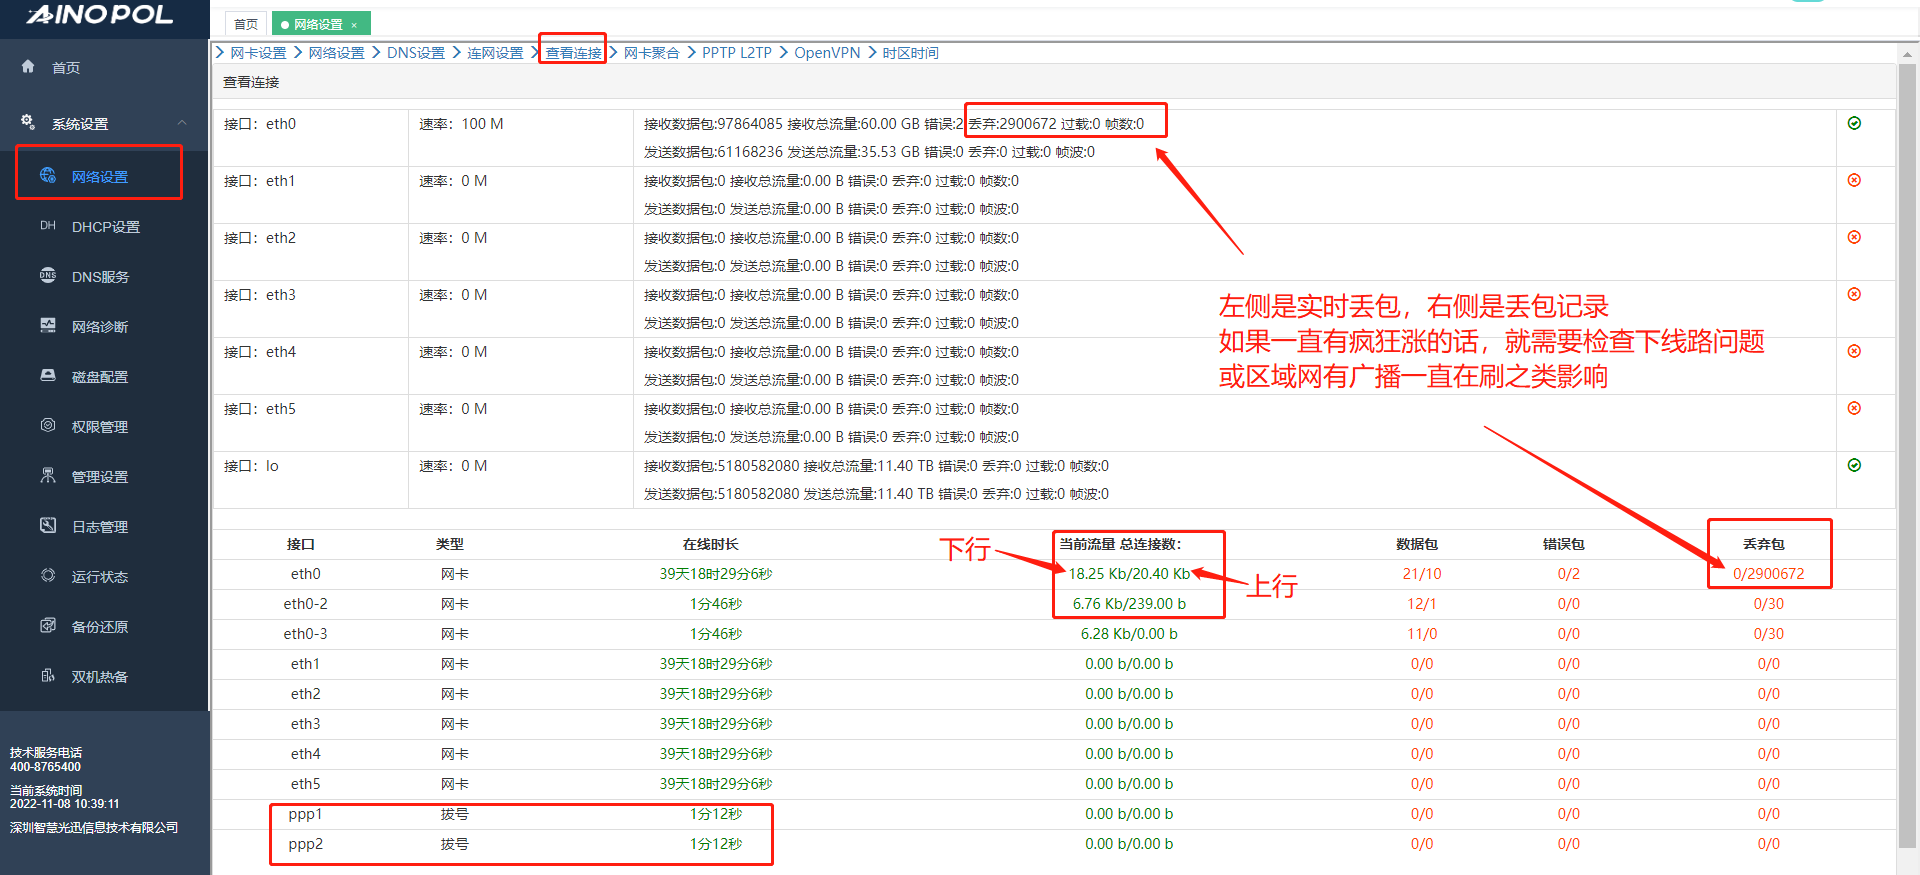
Task: Switch to the 首页 tab
Action: 245,24
